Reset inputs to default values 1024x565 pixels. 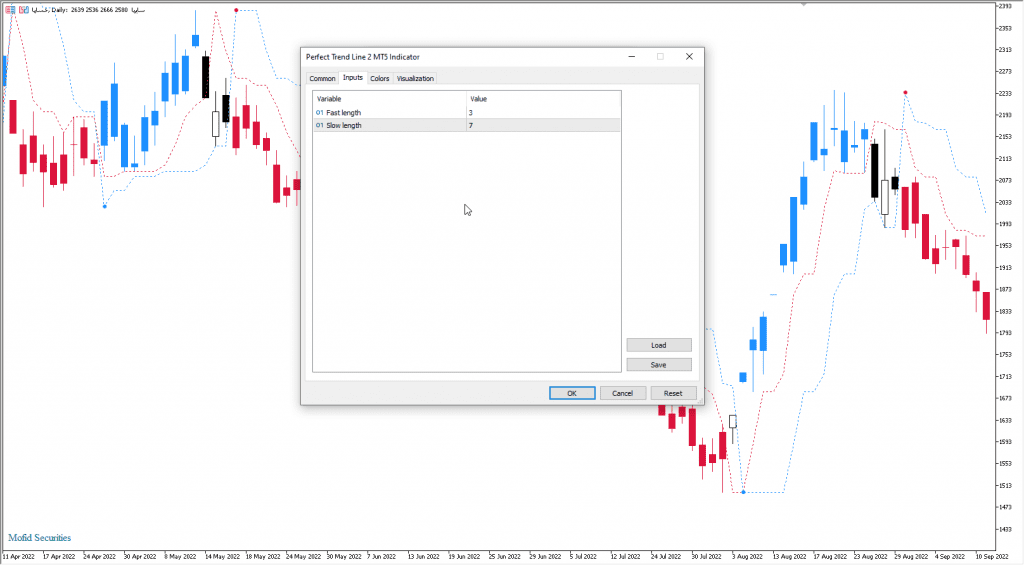tap(673, 393)
